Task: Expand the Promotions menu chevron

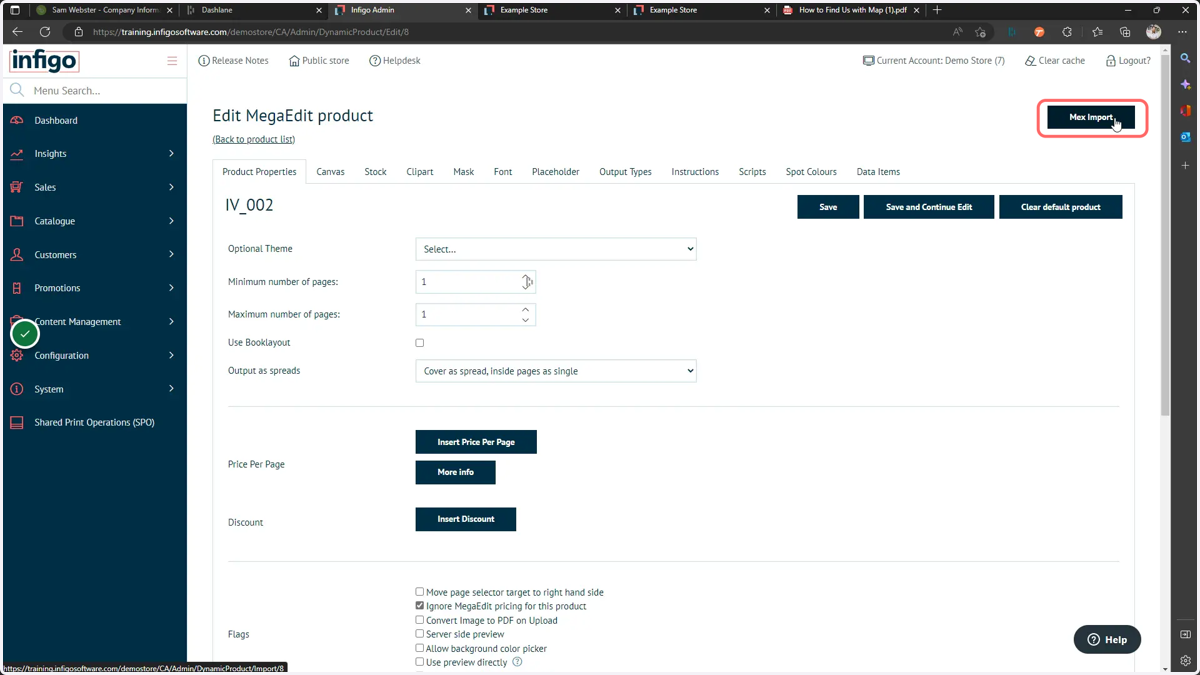Action: 171,288
